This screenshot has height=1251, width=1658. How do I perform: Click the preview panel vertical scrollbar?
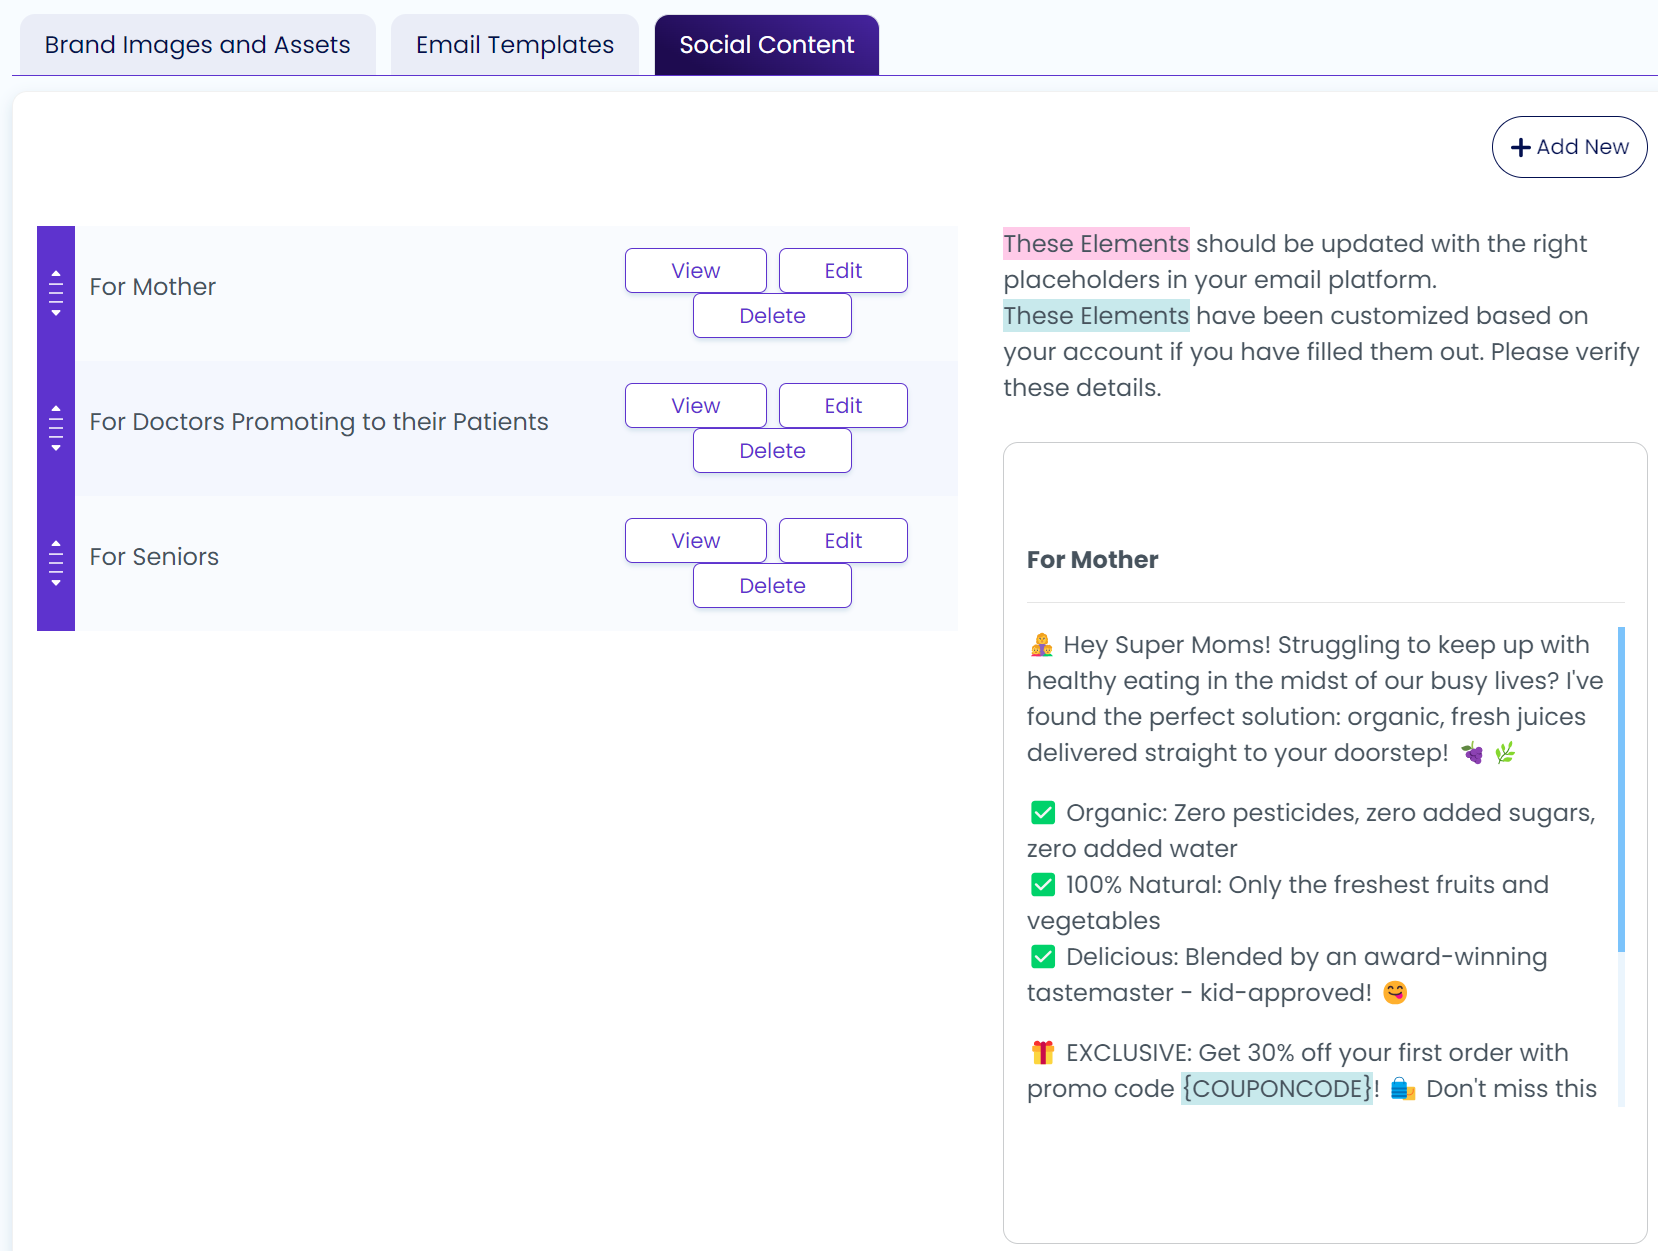1621,789
